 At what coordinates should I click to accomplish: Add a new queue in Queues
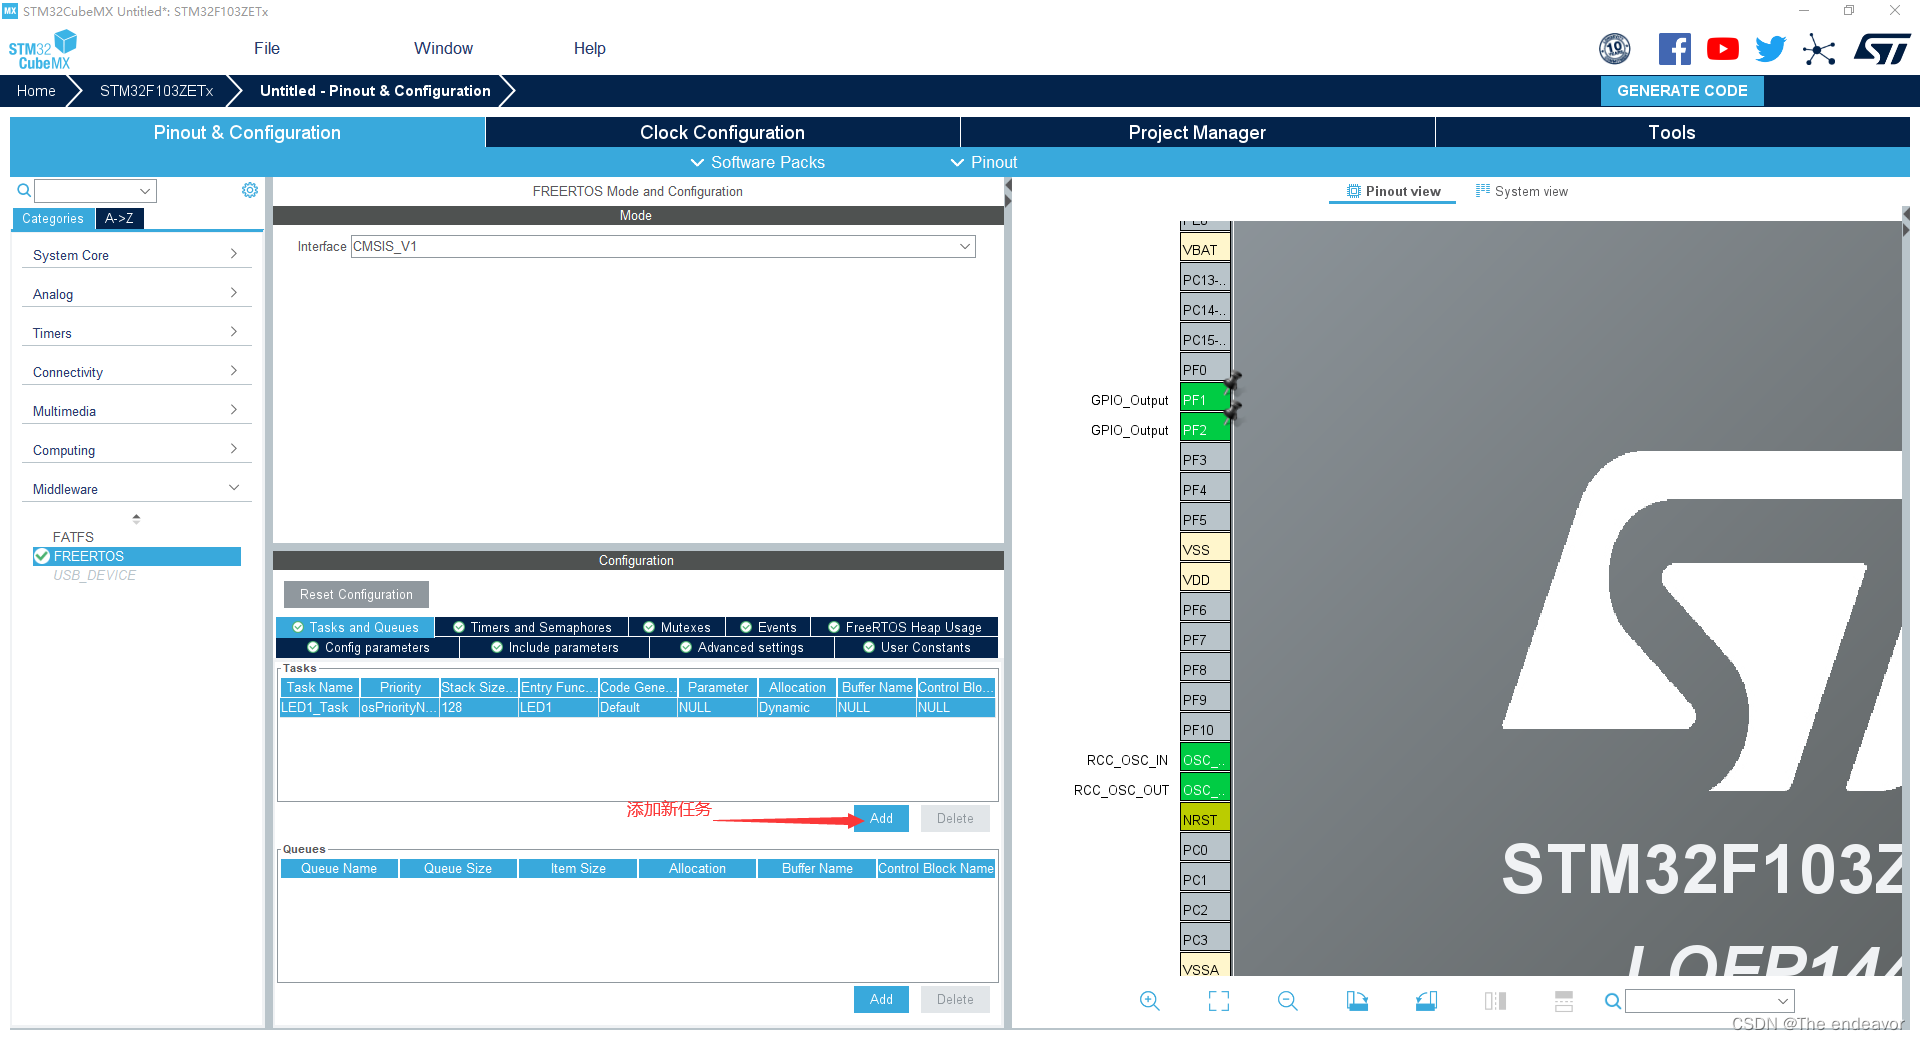[x=881, y=999]
